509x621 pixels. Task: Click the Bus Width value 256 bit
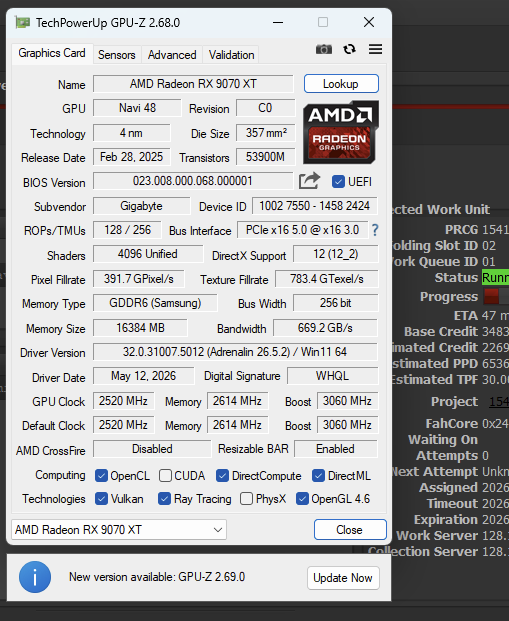point(336,303)
